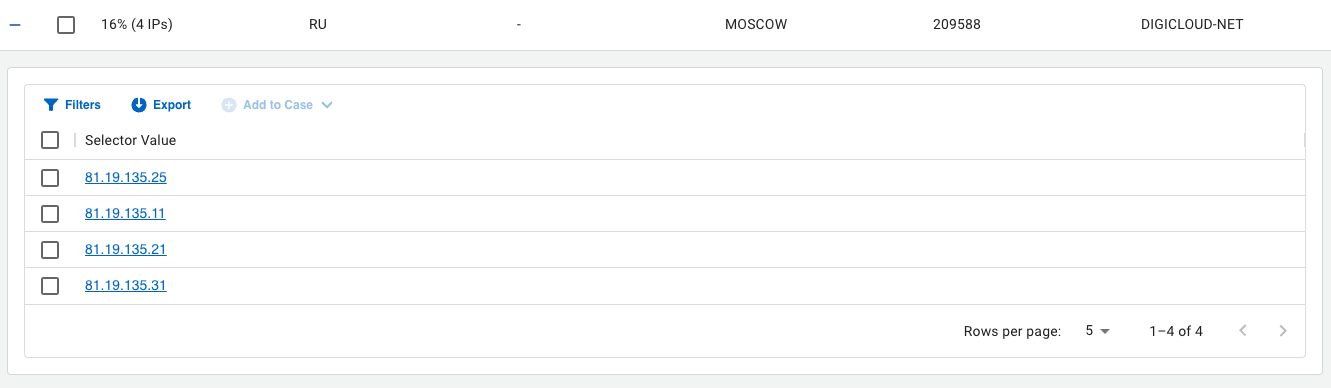Screen dimensions: 1331x388
Task: Click the Filters funnel icon
Action: [51, 105]
